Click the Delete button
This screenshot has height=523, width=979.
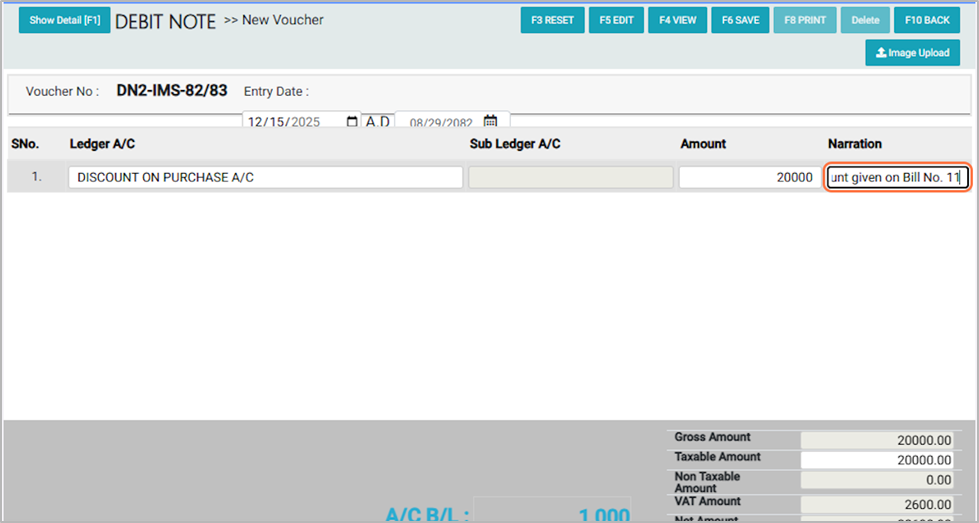pos(865,20)
